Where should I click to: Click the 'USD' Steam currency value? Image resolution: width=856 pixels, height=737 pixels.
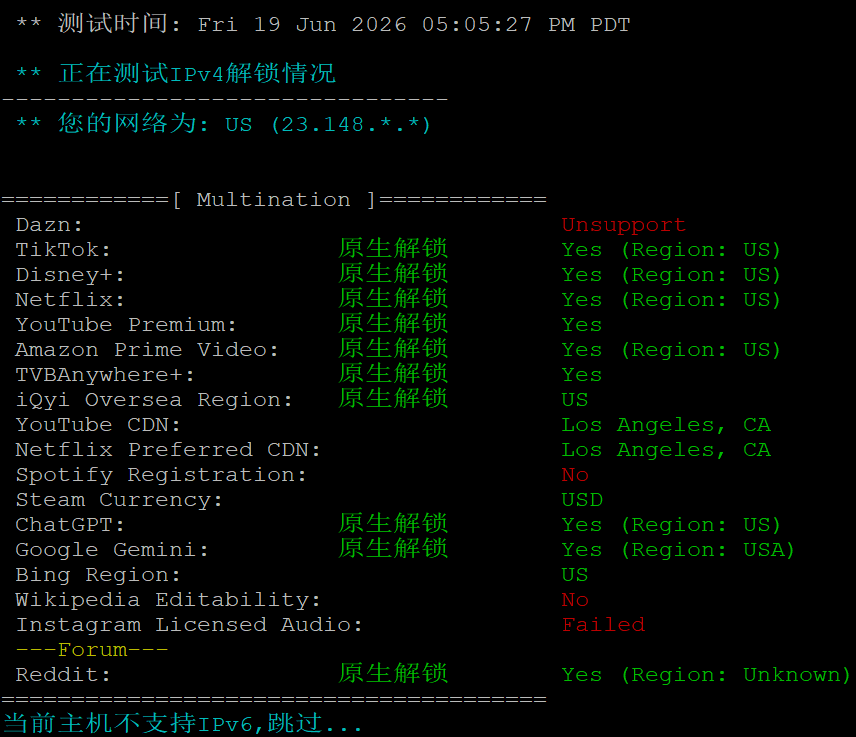[x=582, y=500]
